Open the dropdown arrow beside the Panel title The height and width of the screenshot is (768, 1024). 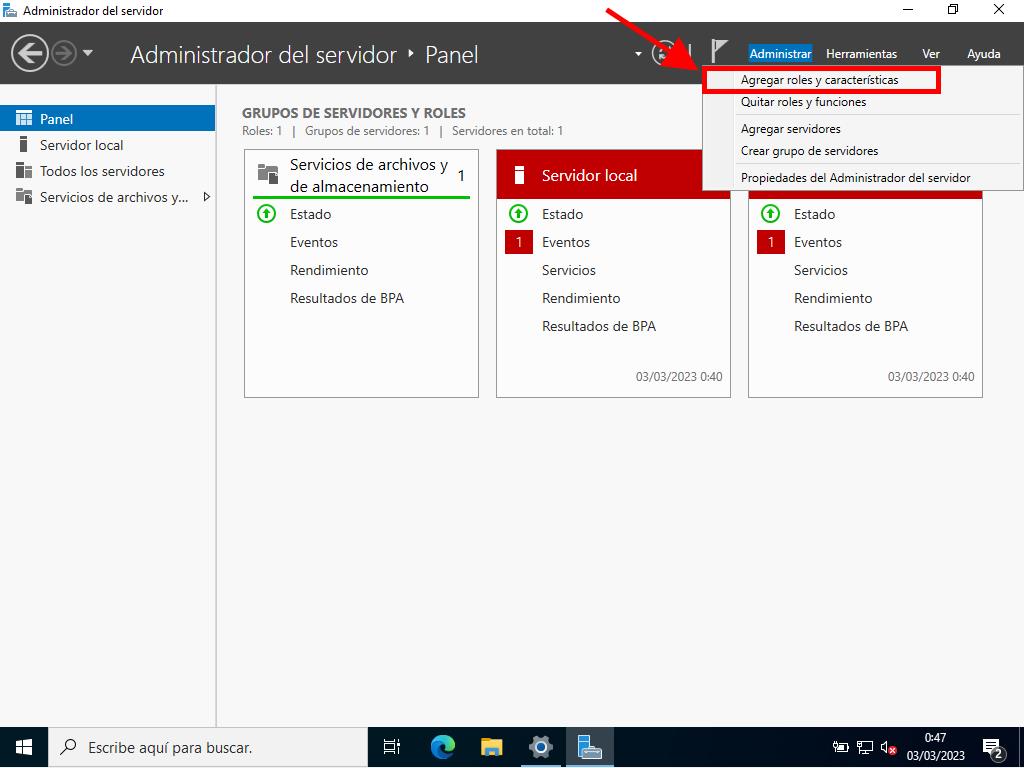pyautogui.click(x=638, y=54)
